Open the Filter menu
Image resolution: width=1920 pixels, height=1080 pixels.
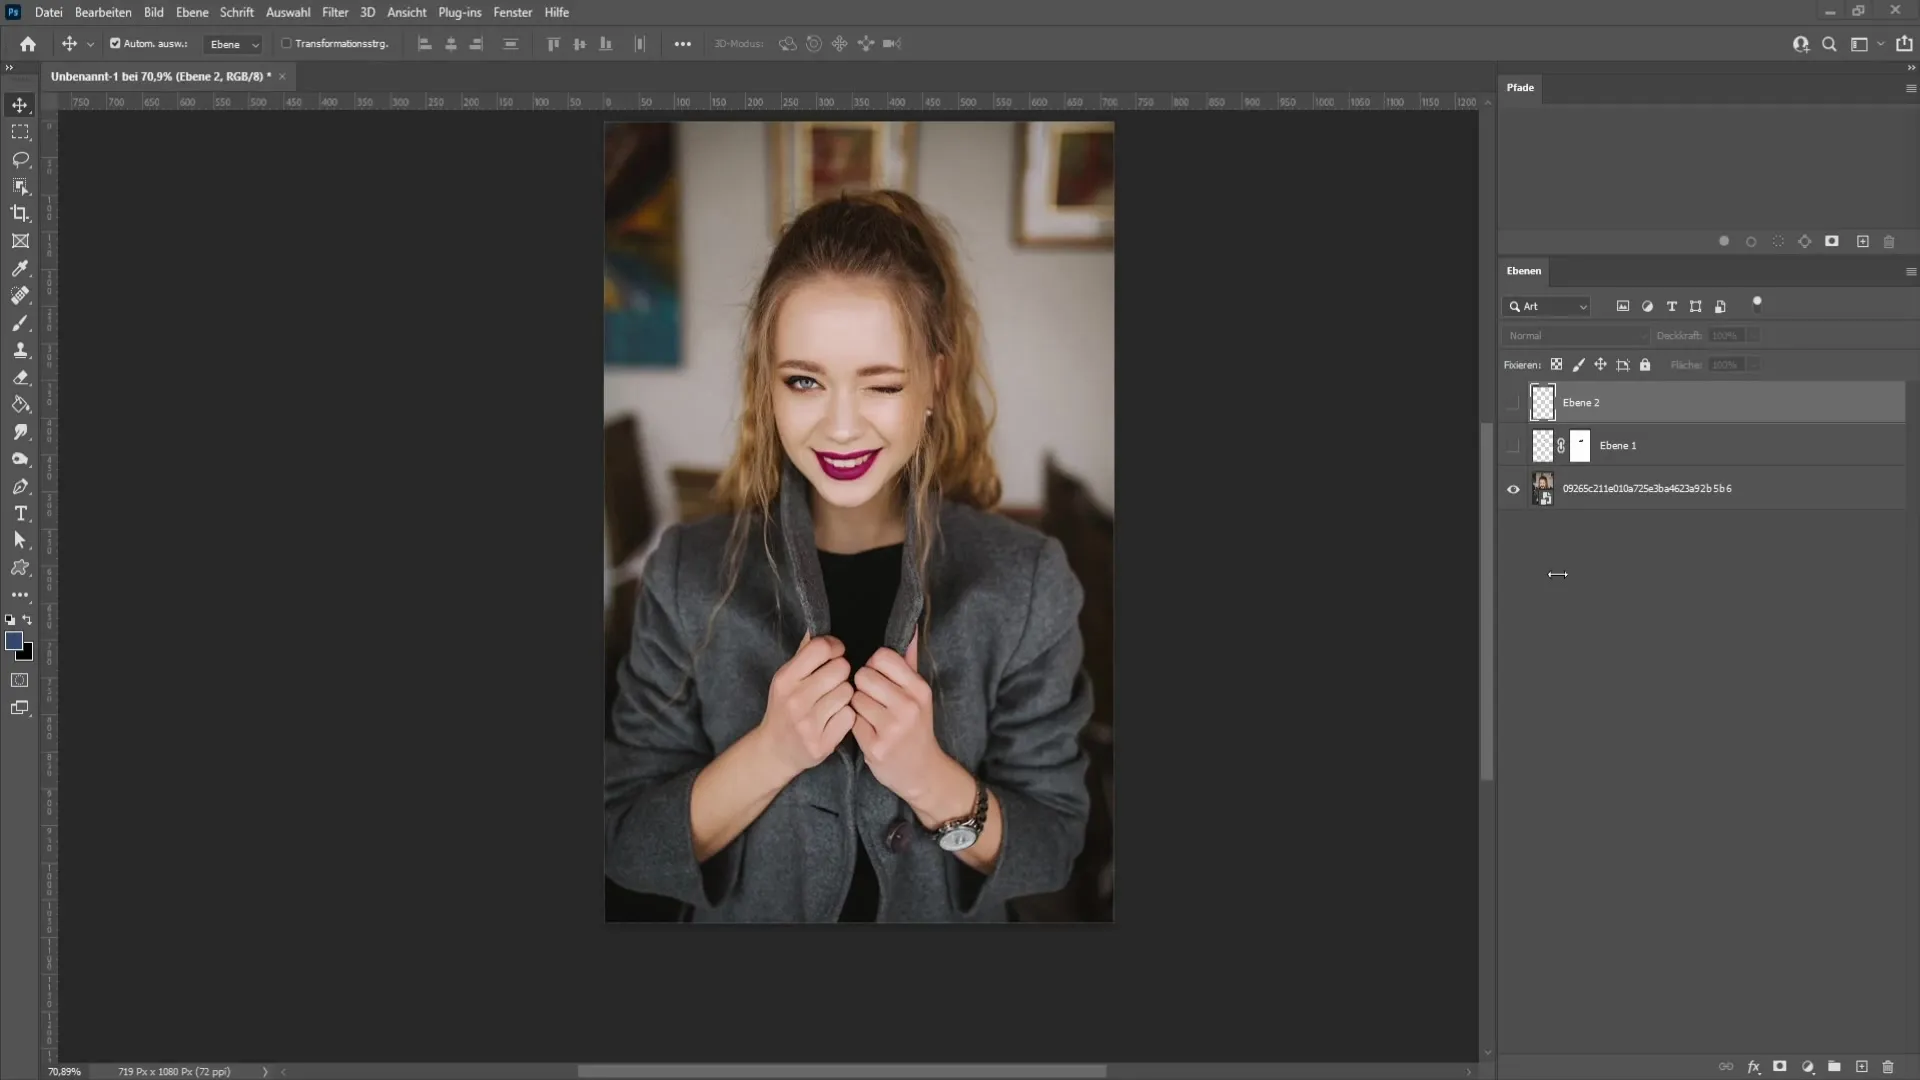pyautogui.click(x=335, y=12)
